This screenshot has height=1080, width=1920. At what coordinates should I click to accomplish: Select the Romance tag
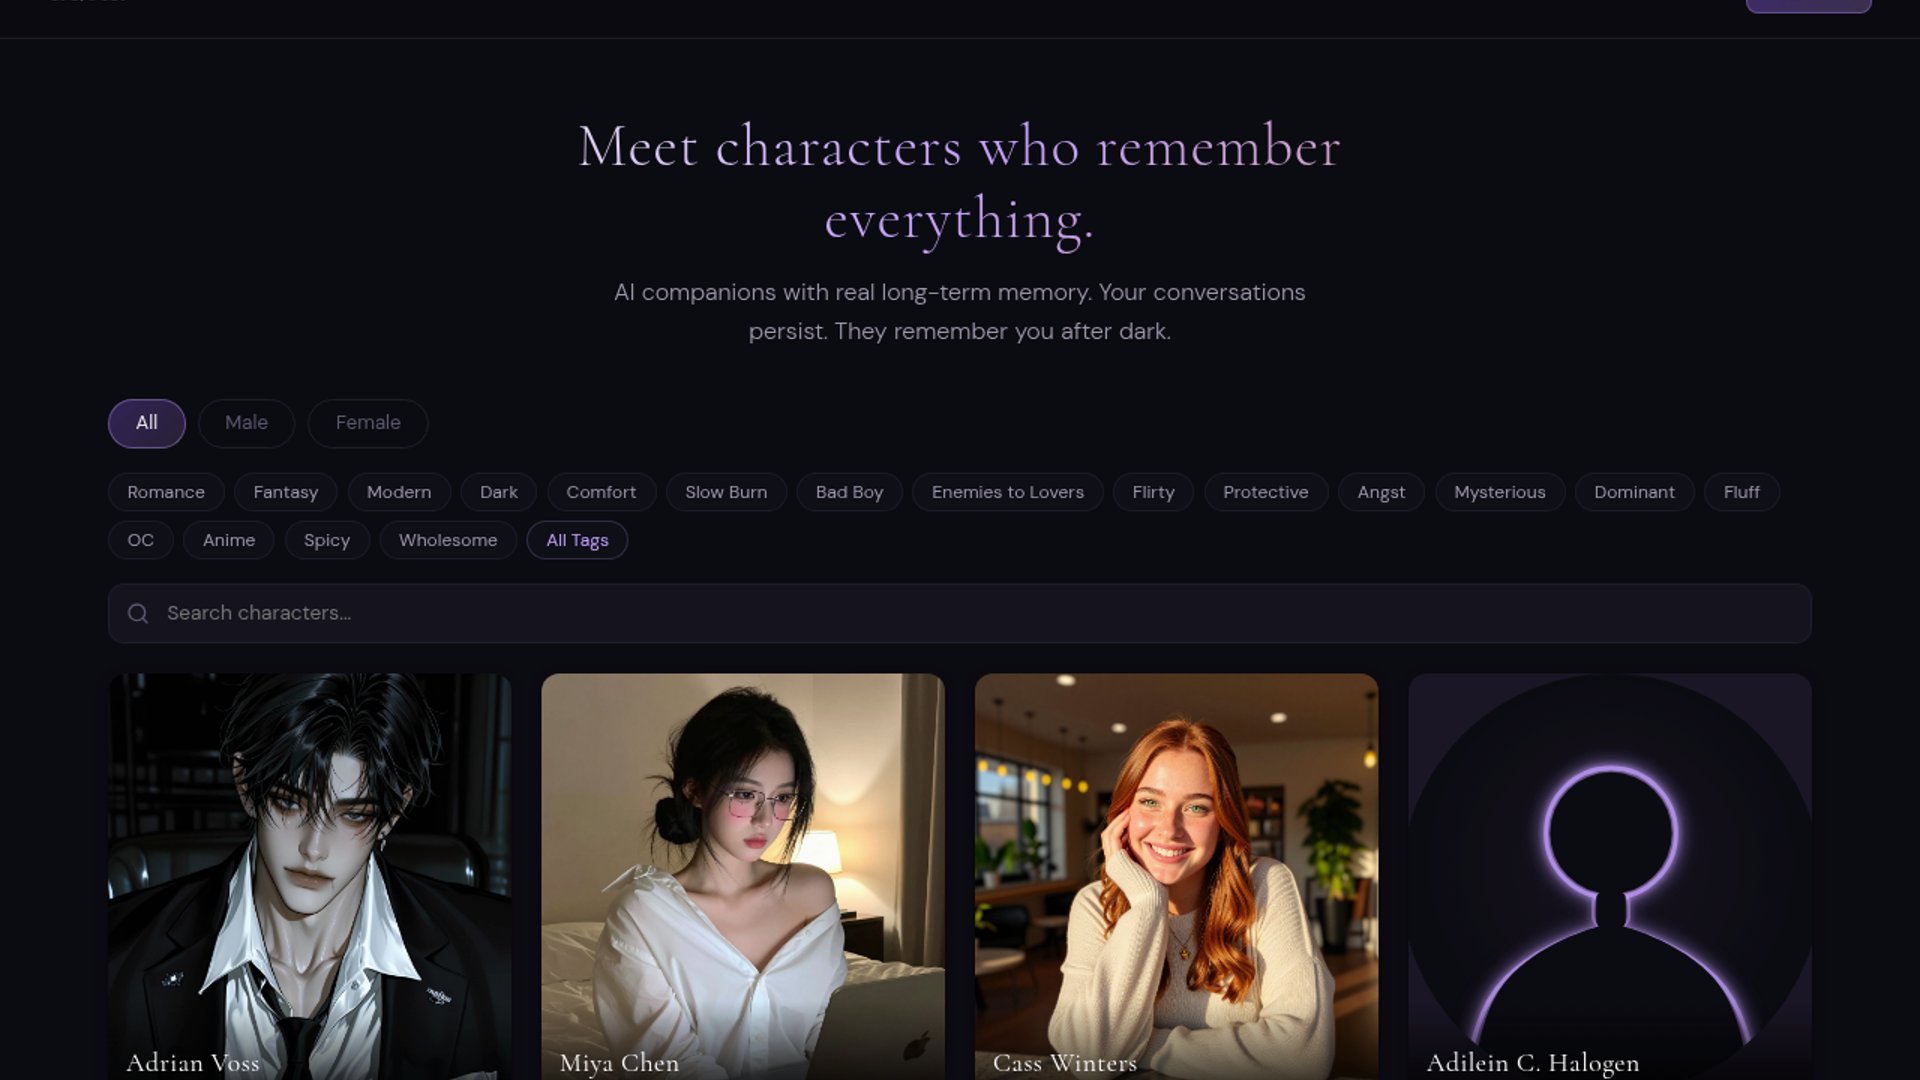point(166,492)
